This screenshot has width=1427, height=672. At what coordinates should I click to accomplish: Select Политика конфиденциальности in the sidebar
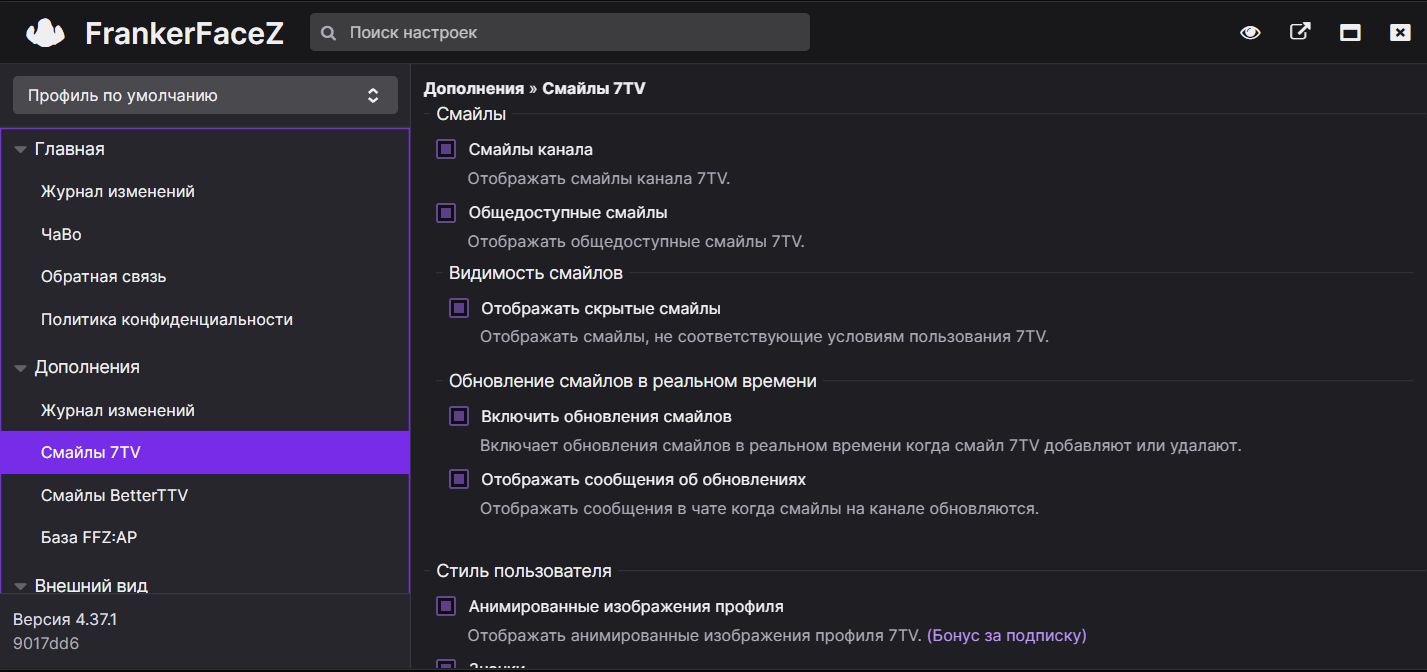click(166, 319)
